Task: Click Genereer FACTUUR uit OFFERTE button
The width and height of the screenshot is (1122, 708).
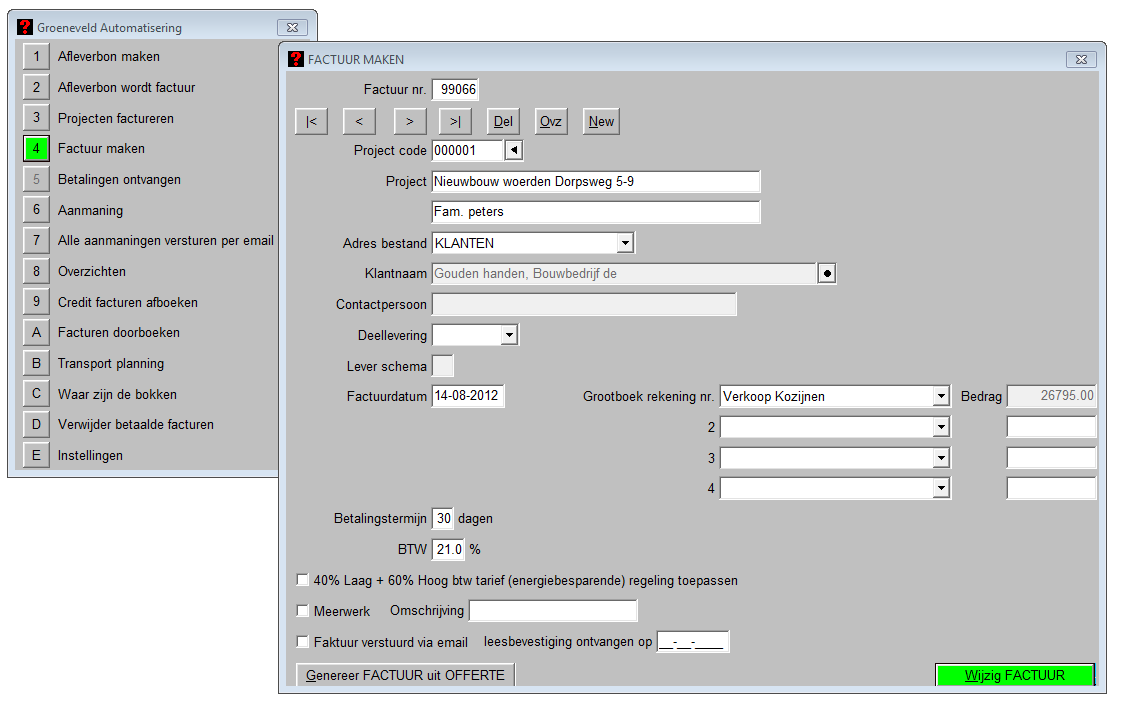Action: point(405,675)
